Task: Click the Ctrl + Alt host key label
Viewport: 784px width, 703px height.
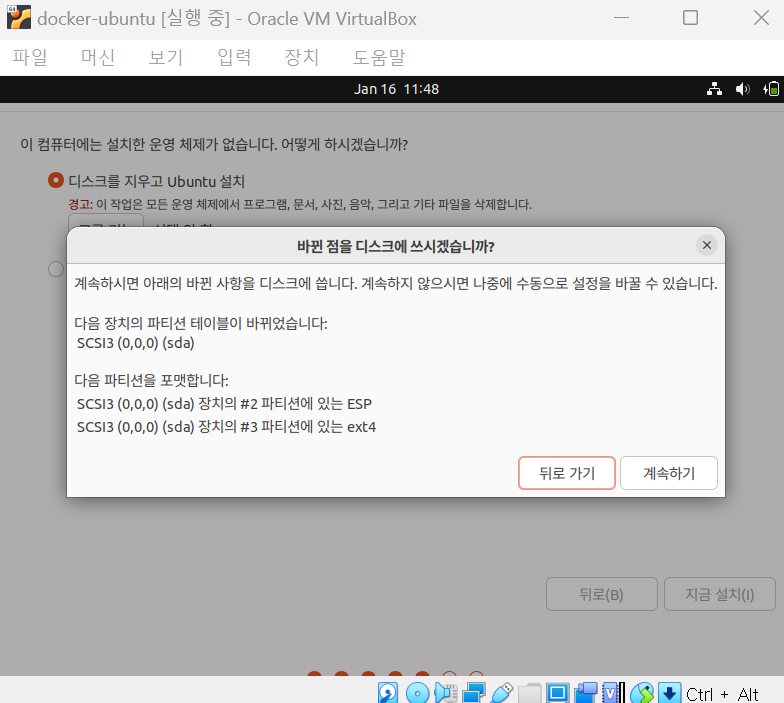Action: pos(722,694)
